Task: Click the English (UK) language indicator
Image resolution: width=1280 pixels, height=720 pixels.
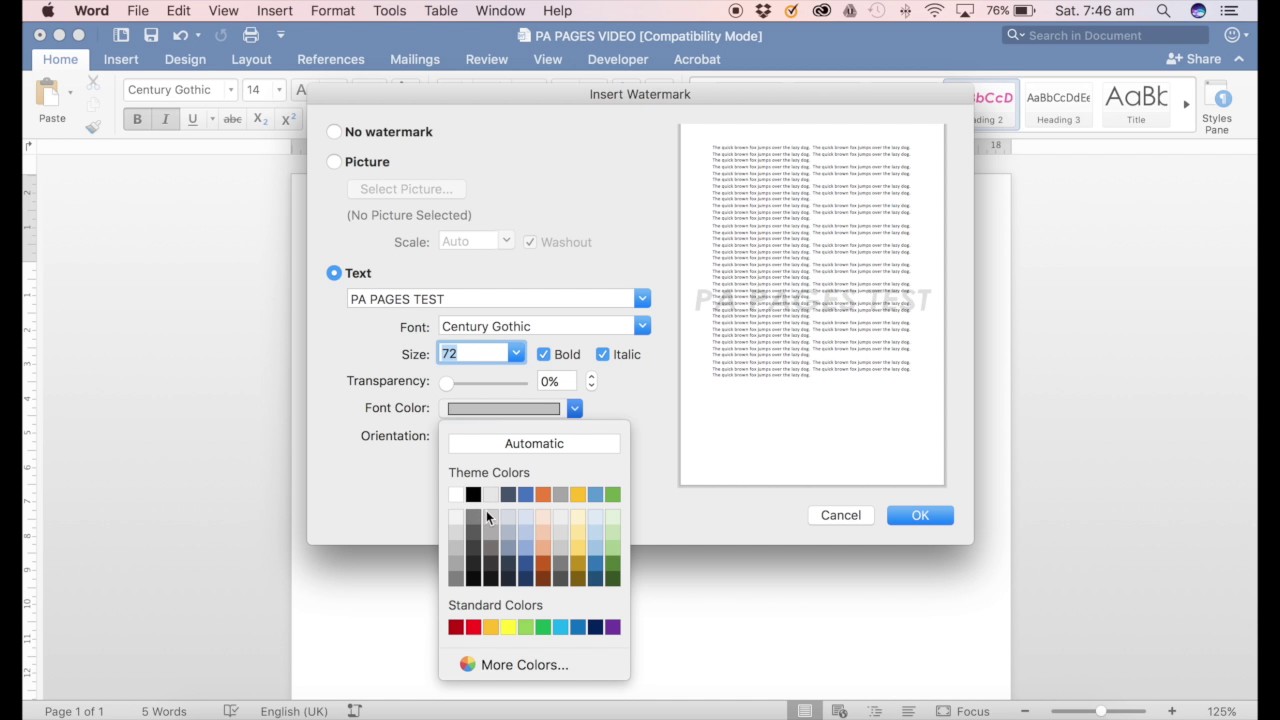Action: 294,711
